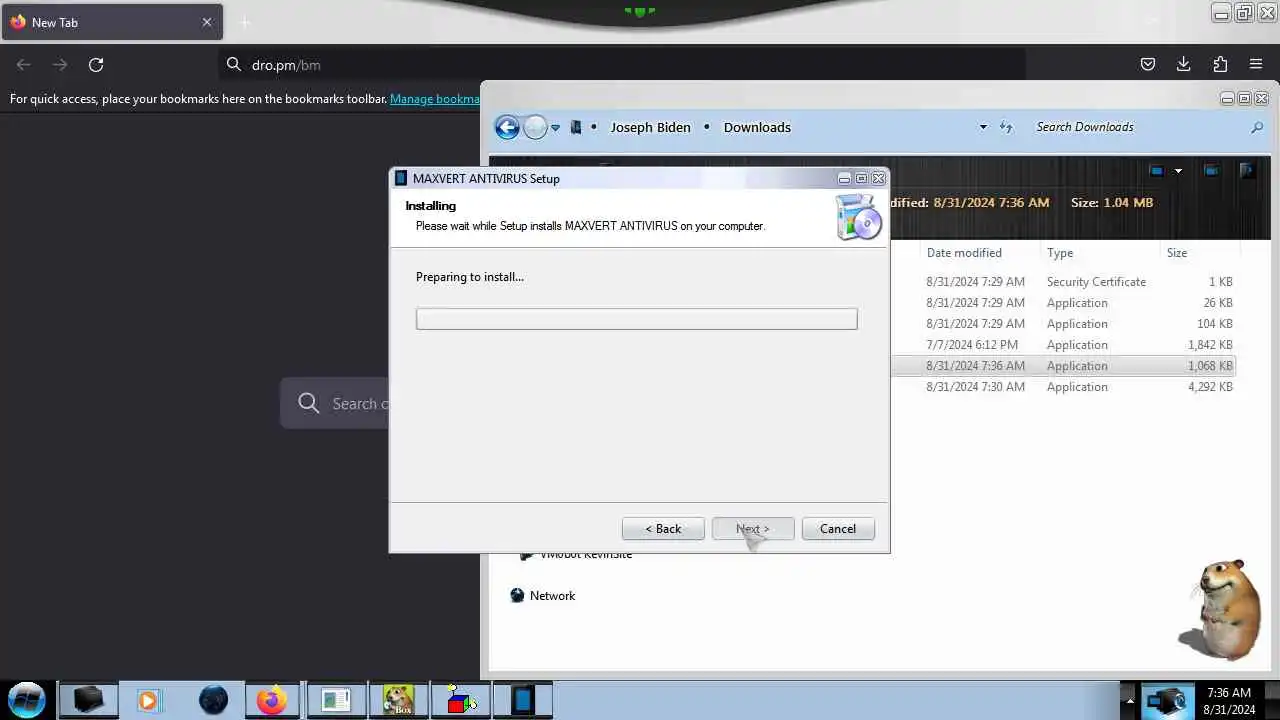
Task: Open the hamster Box taskbar icon
Action: coord(398,700)
